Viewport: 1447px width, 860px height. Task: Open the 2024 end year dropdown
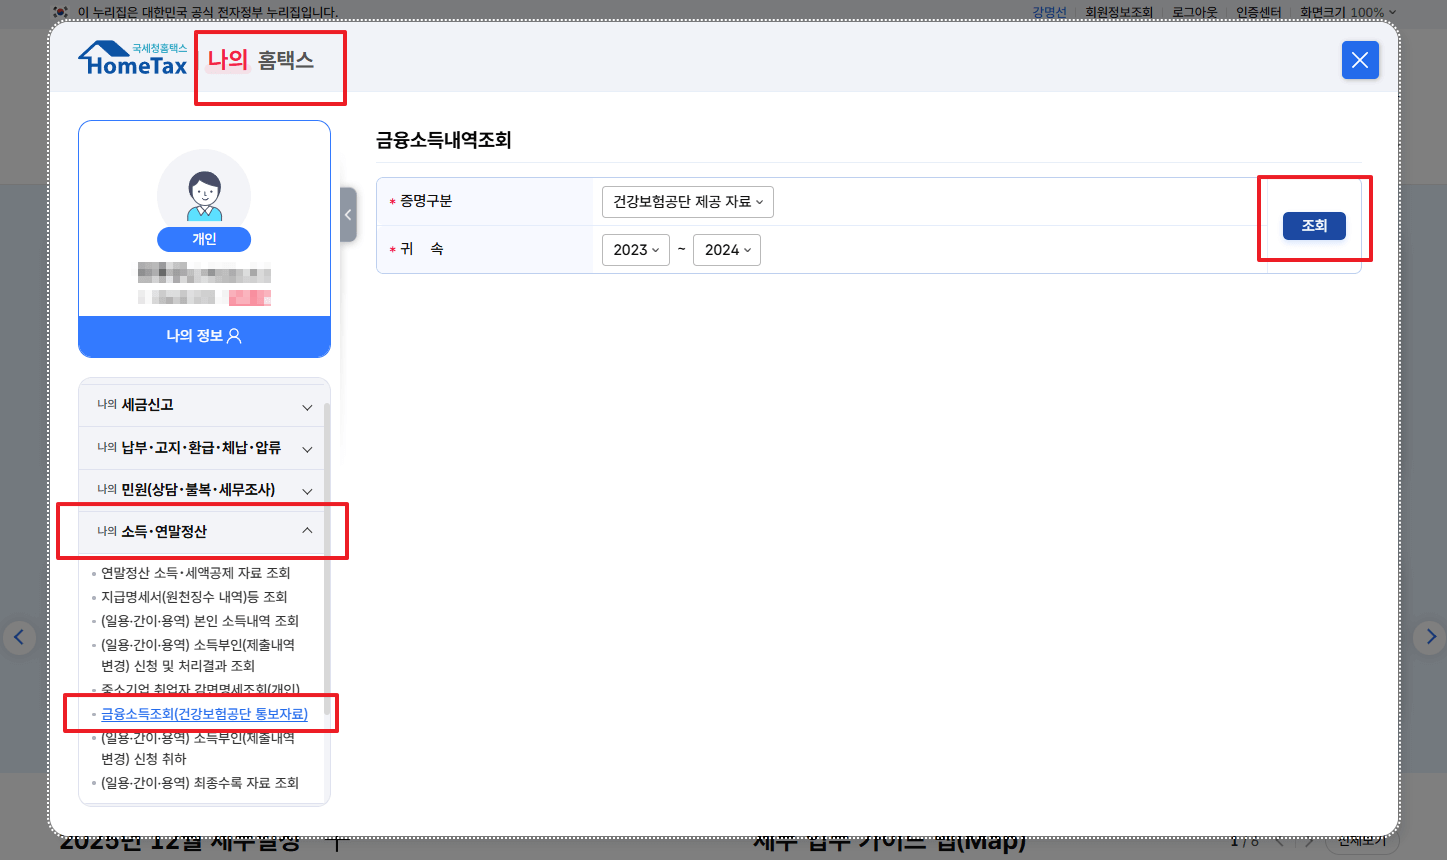(727, 249)
